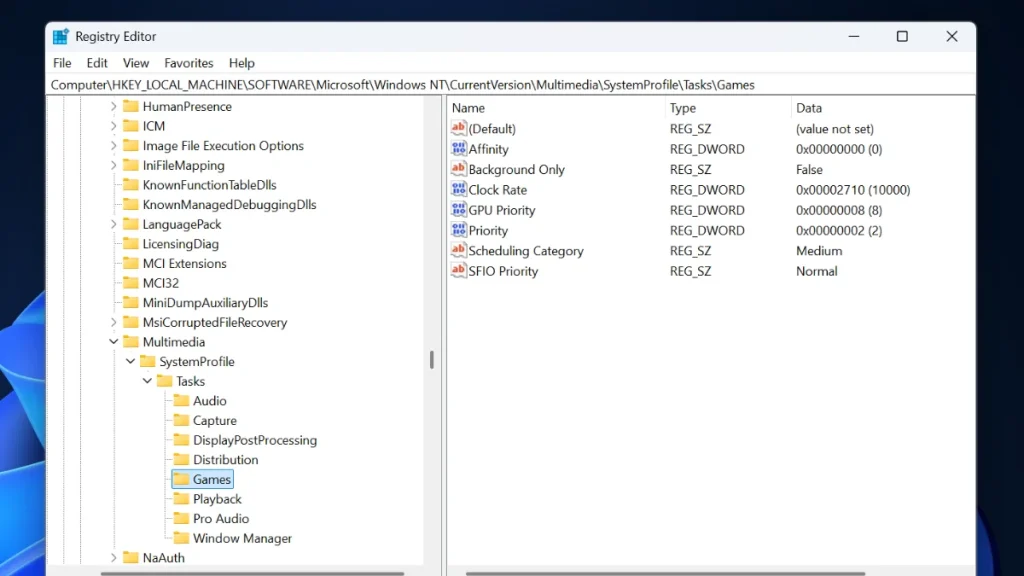The width and height of the screenshot is (1024, 576).
Task: Click the tree pane vertical scrollbar thumb
Action: tap(432, 360)
